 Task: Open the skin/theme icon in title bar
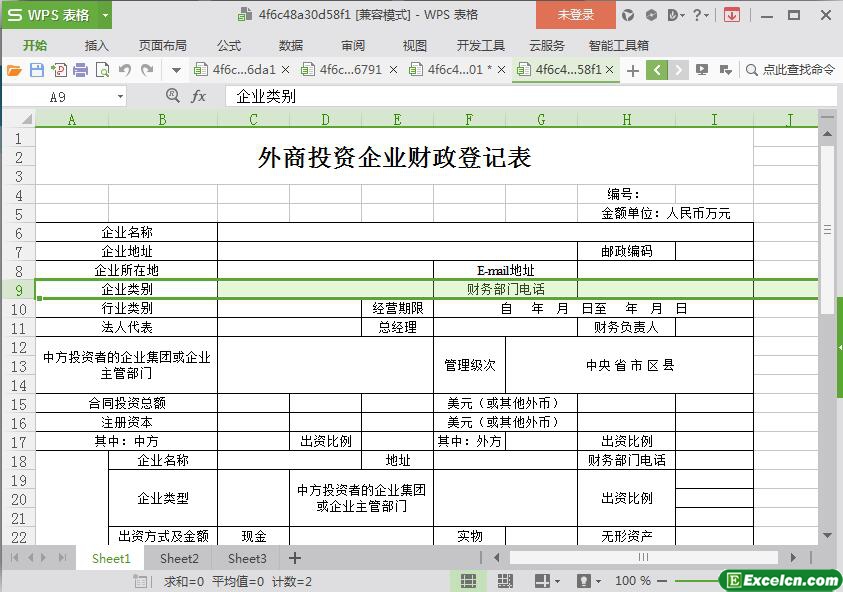tap(628, 15)
